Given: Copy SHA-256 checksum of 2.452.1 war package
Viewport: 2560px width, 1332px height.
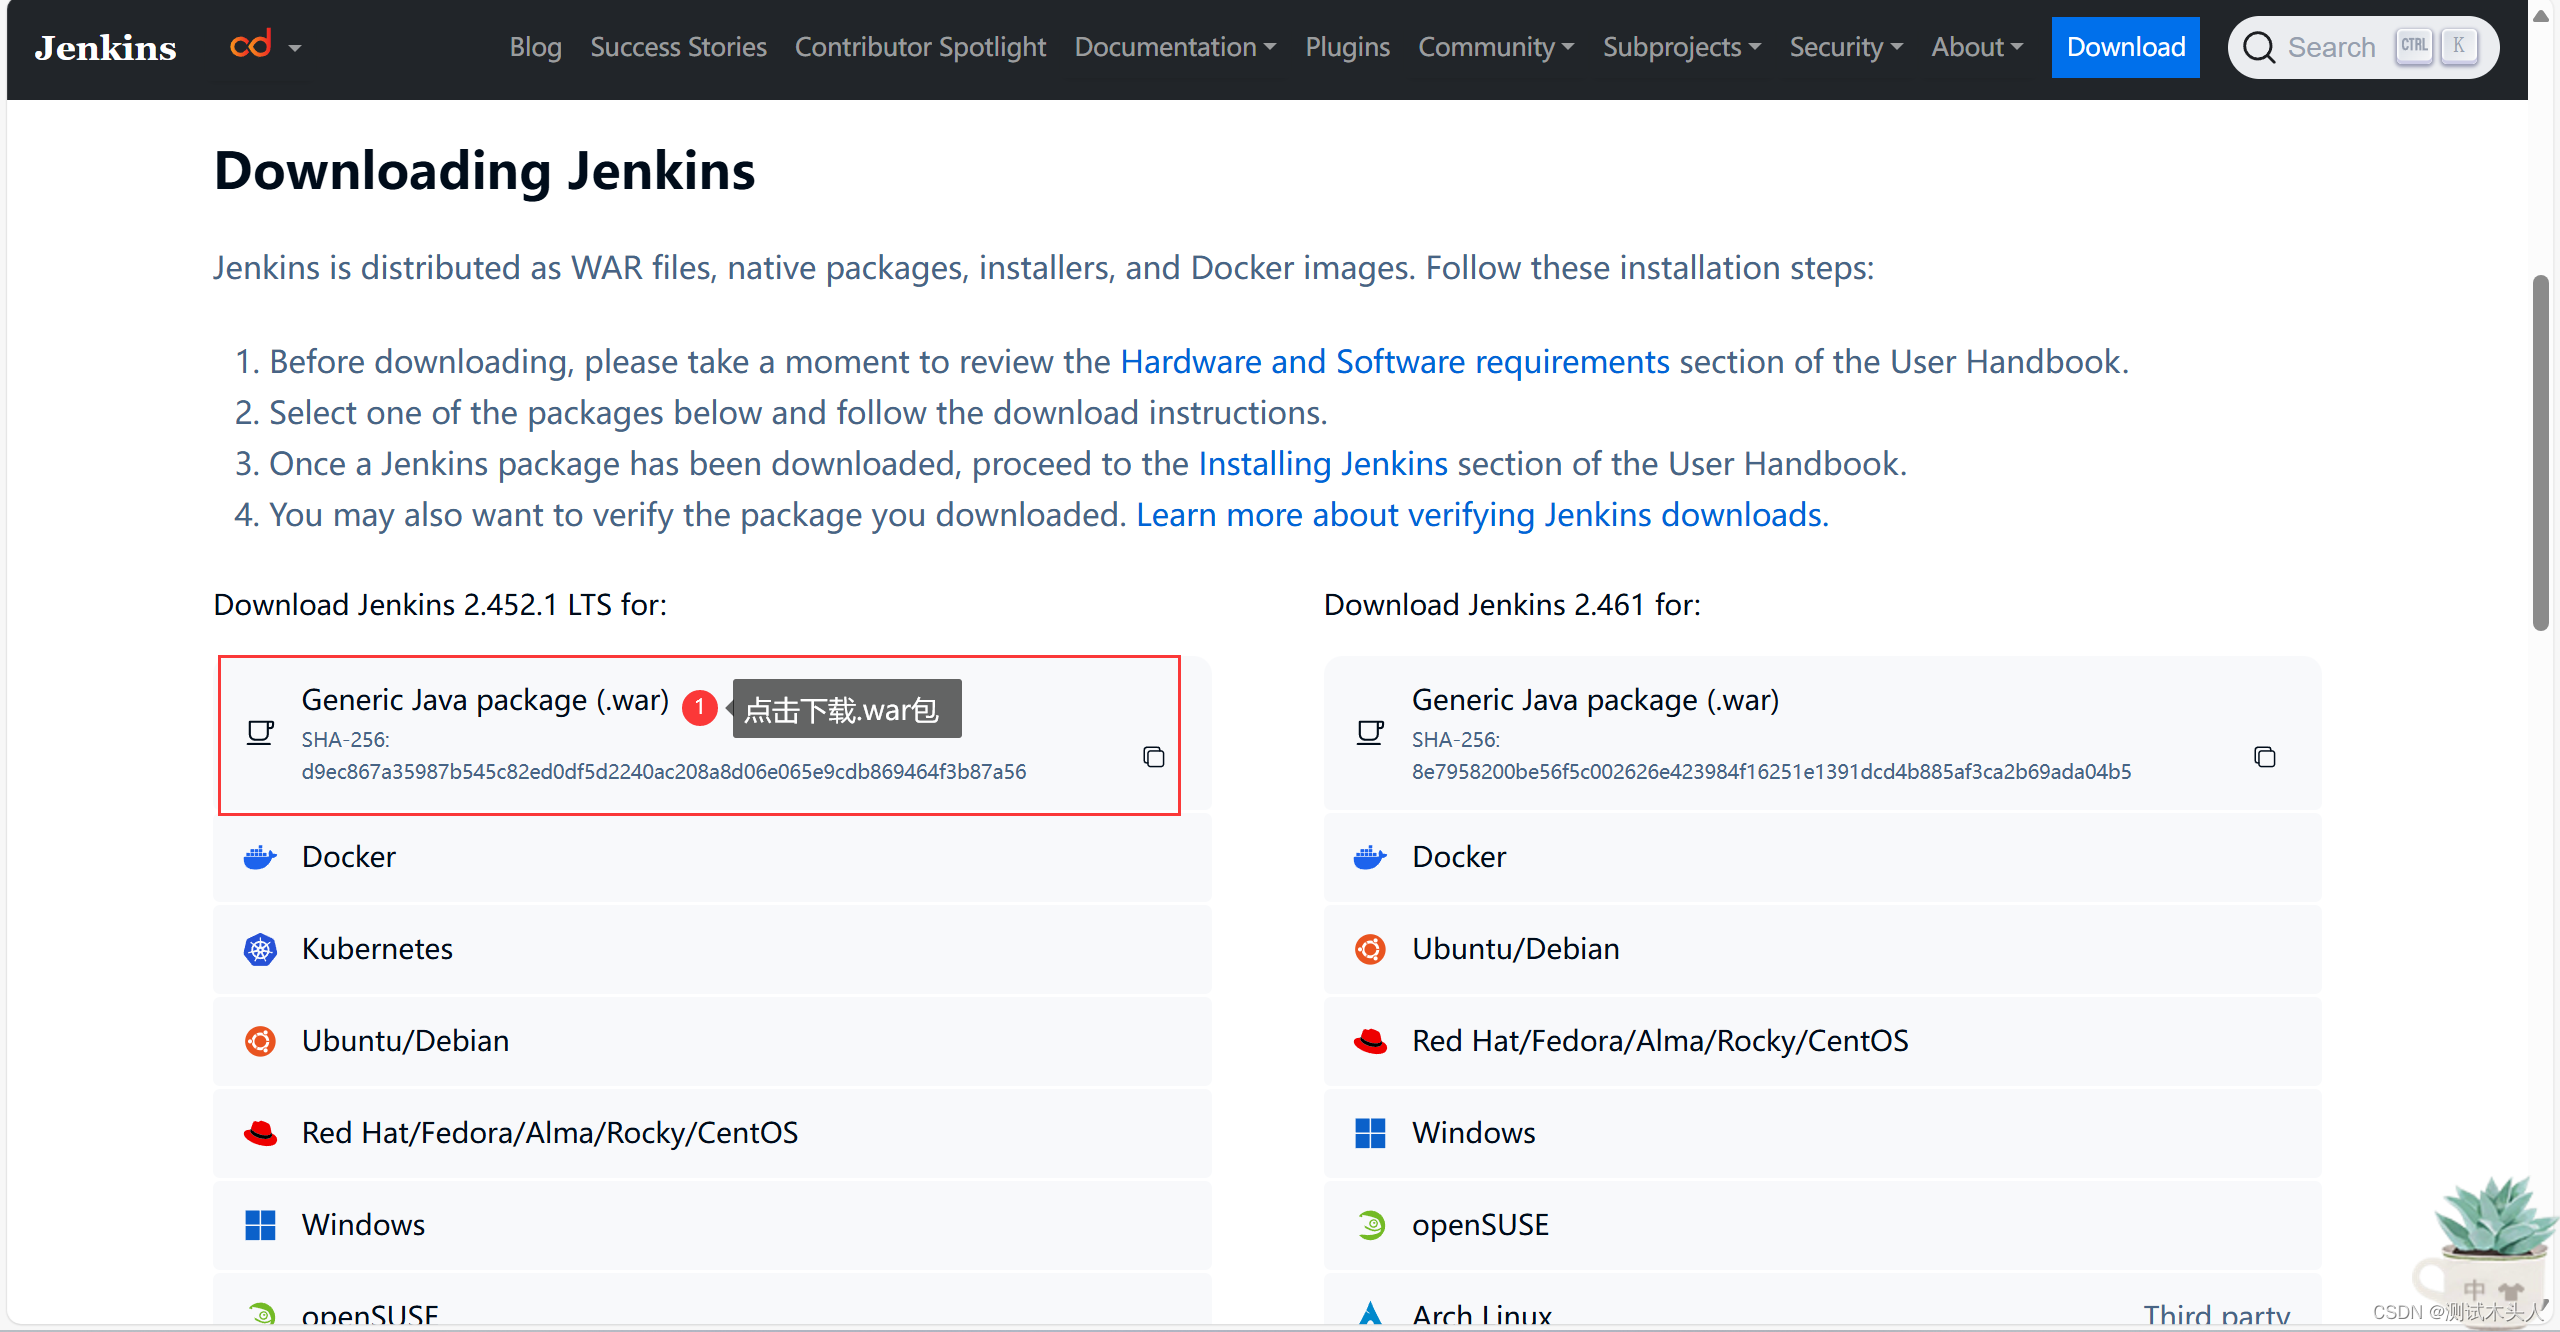Looking at the screenshot, I should click(x=1152, y=757).
